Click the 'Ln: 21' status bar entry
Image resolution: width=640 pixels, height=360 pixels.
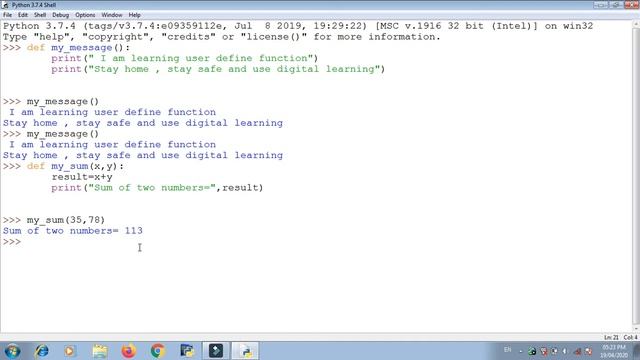pyautogui.click(x=611, y=338)
